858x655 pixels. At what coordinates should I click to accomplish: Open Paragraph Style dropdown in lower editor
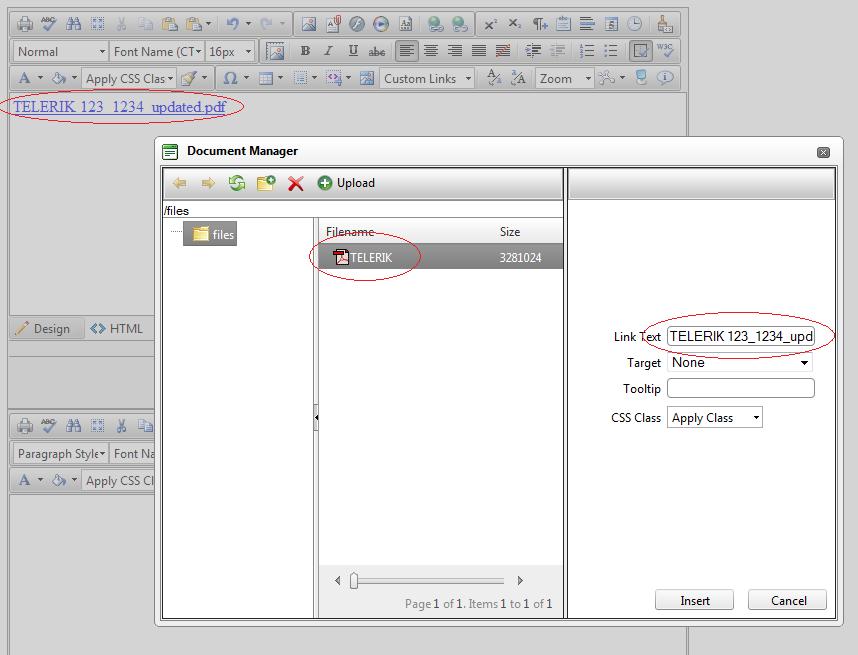pos(60,454)
